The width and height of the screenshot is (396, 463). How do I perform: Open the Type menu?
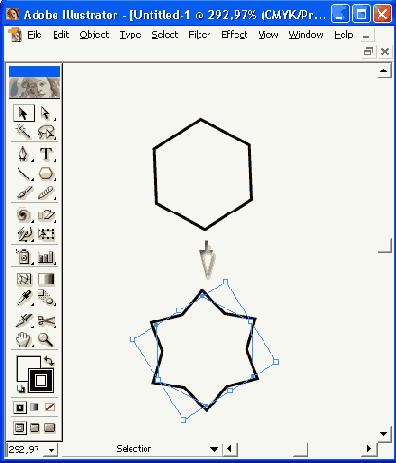click(x=130, y=35)
